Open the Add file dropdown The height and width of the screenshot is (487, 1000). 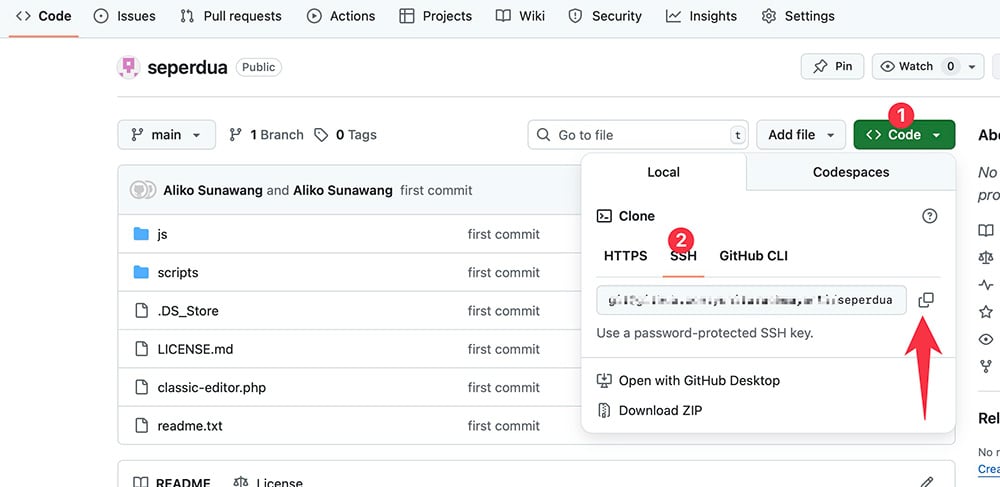tap(801, 134)
